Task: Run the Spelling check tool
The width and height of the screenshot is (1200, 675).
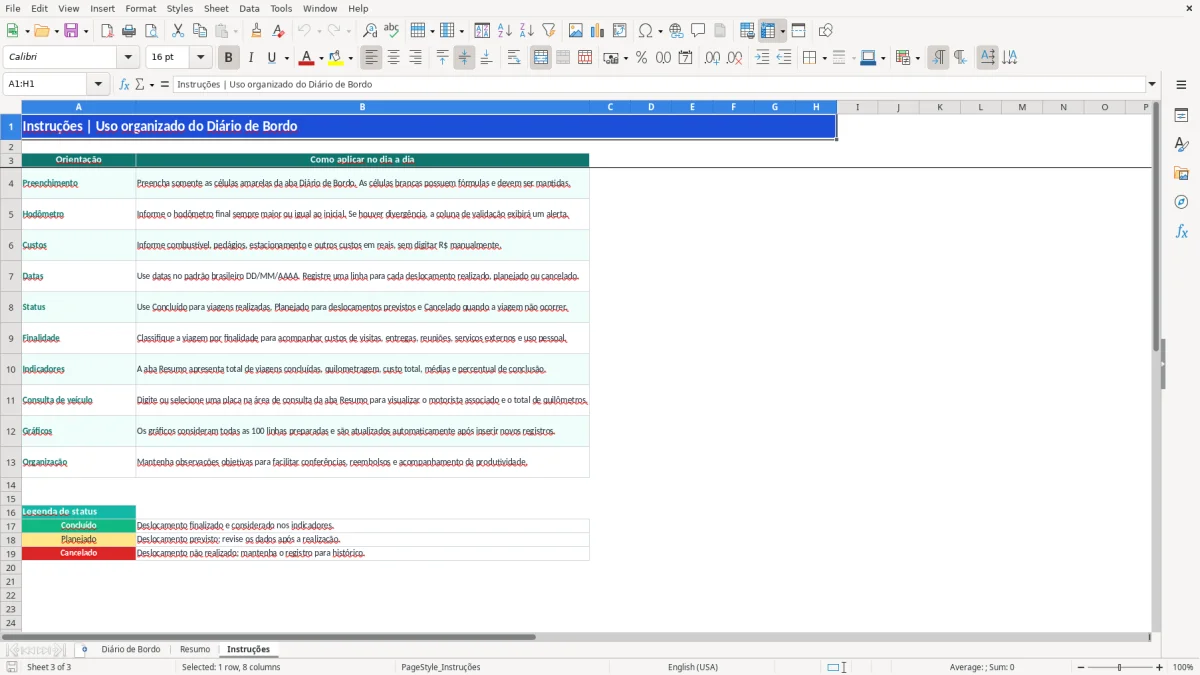Action: [x=392, y=31]
